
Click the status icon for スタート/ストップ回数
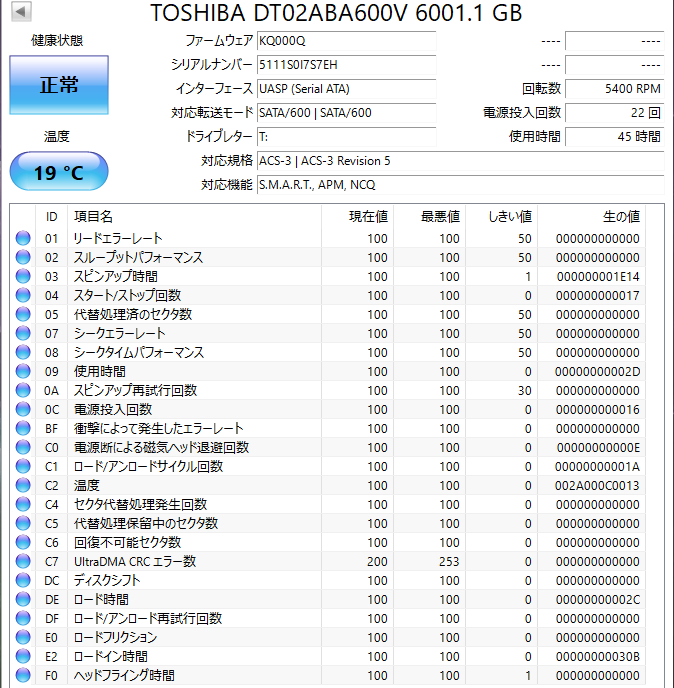tap(23, 295)
